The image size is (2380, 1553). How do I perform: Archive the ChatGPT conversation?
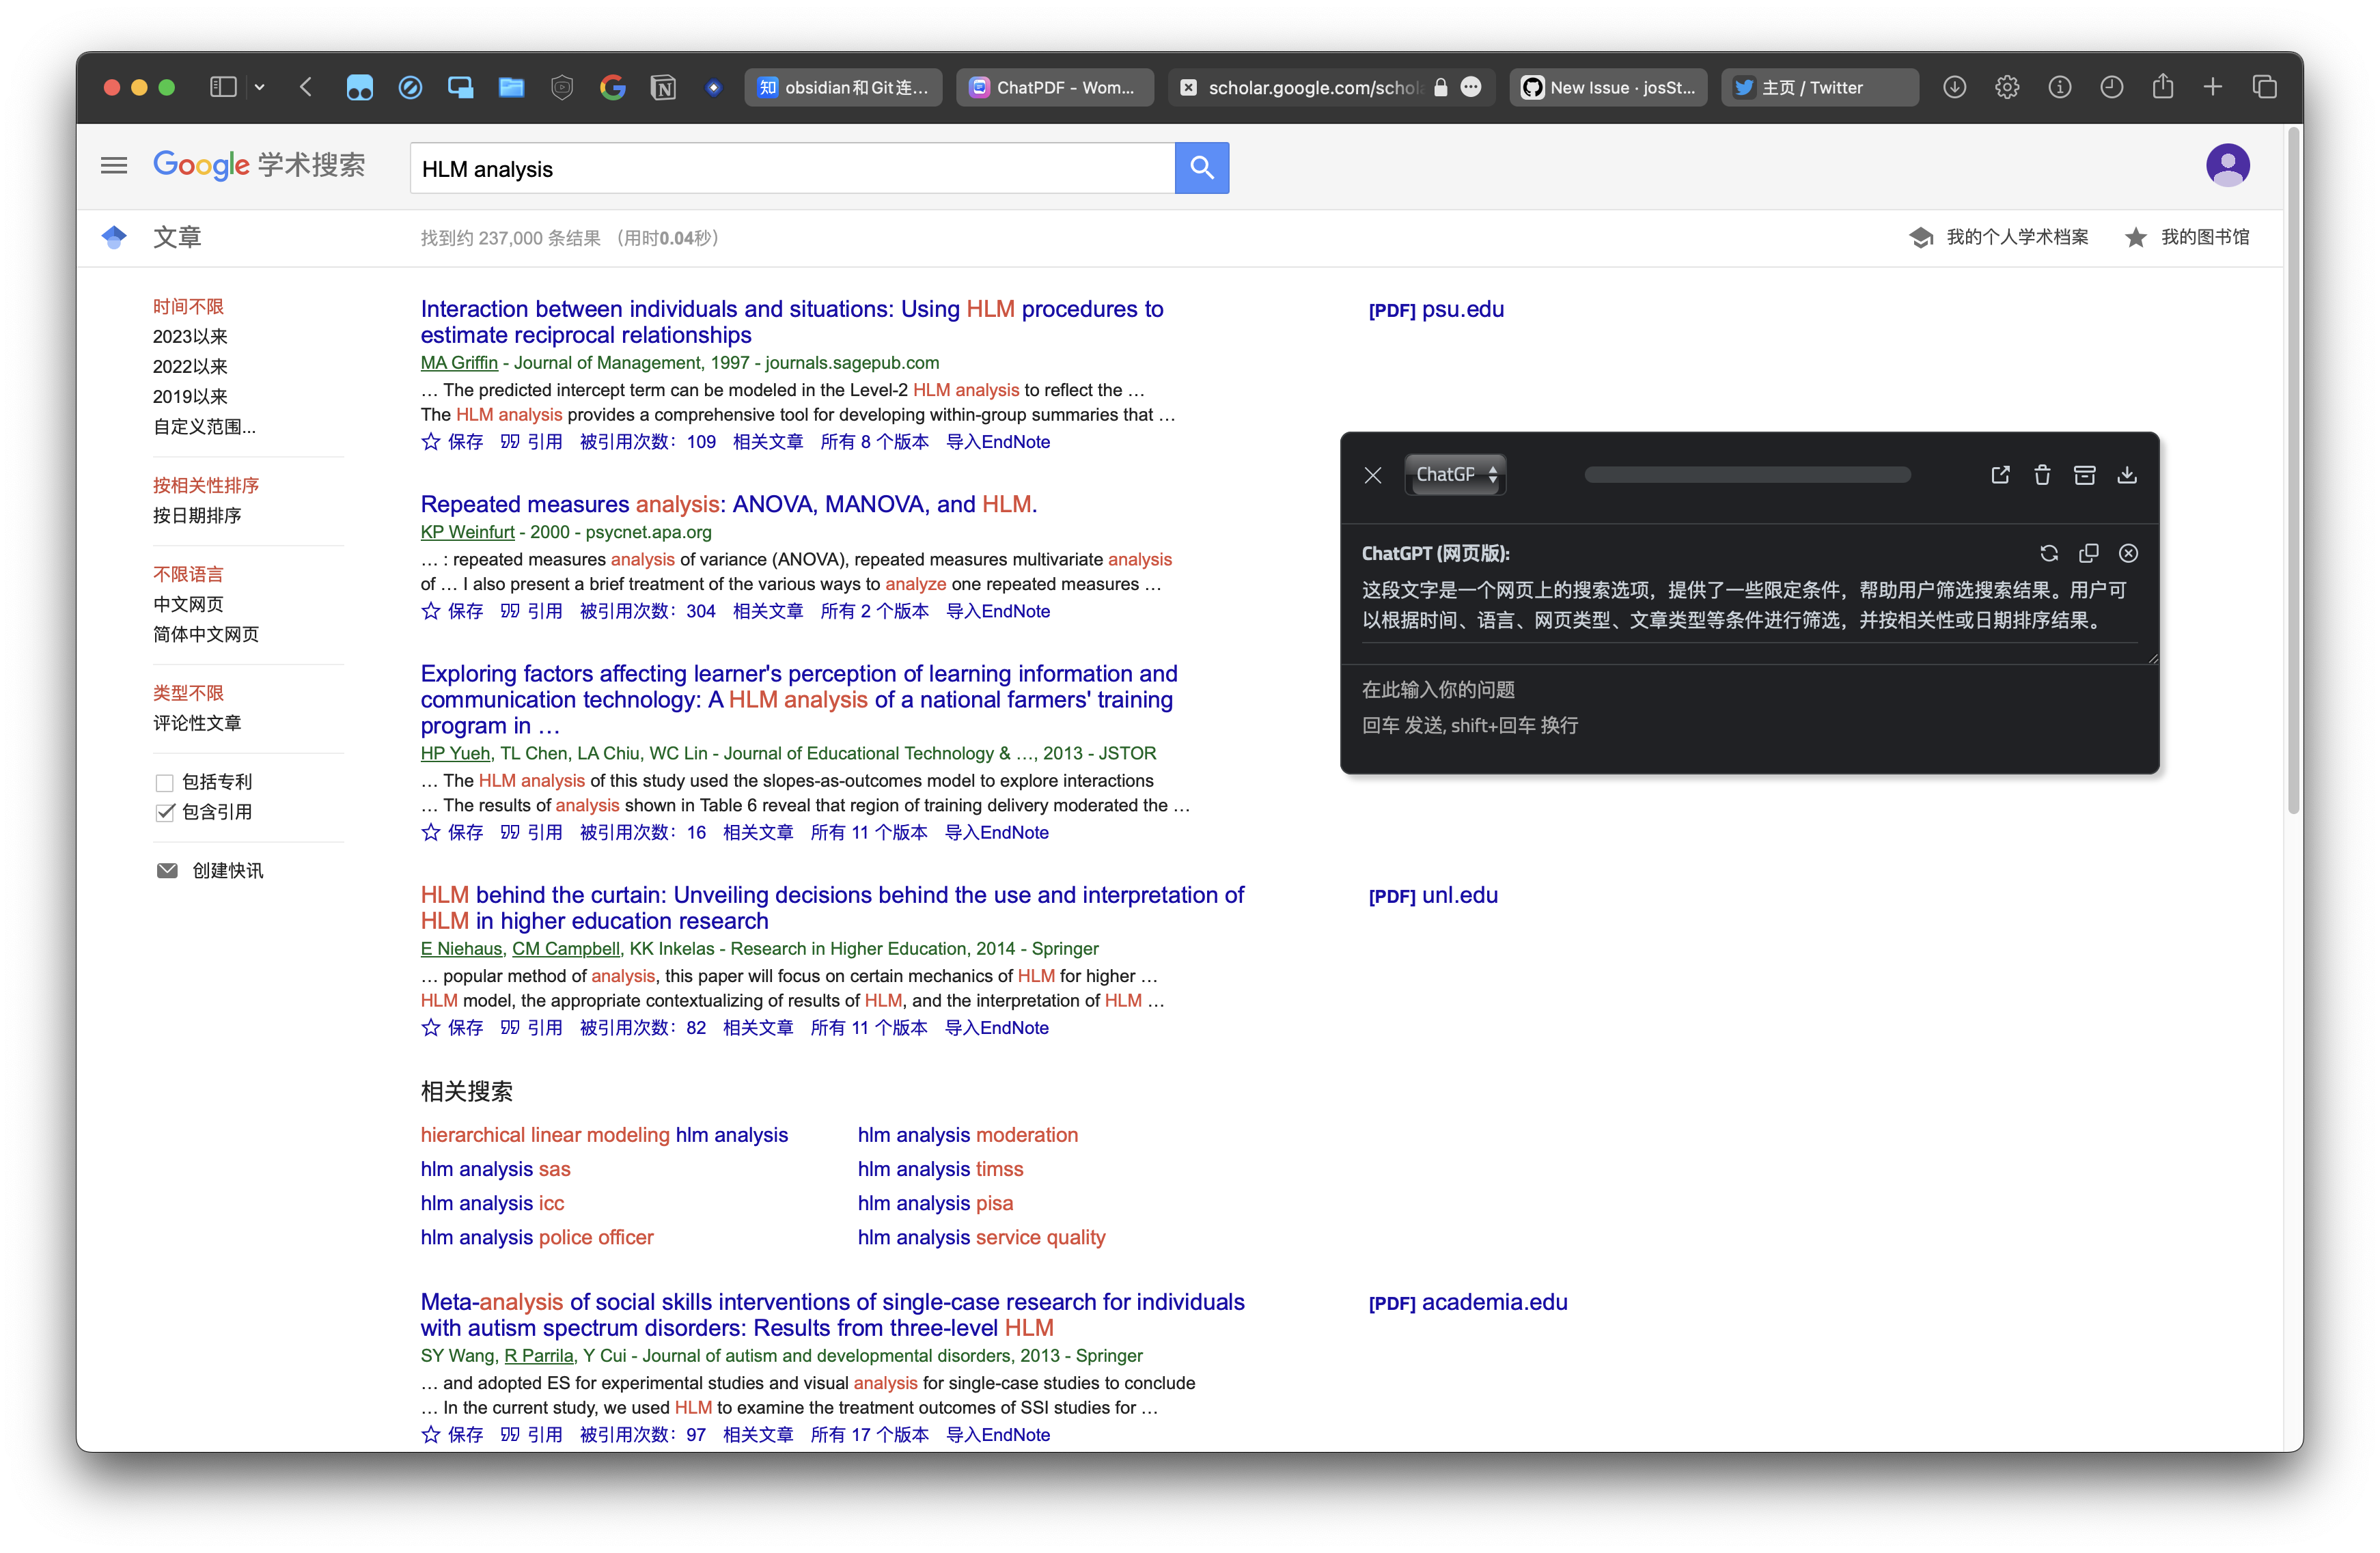coord(2085,475)
